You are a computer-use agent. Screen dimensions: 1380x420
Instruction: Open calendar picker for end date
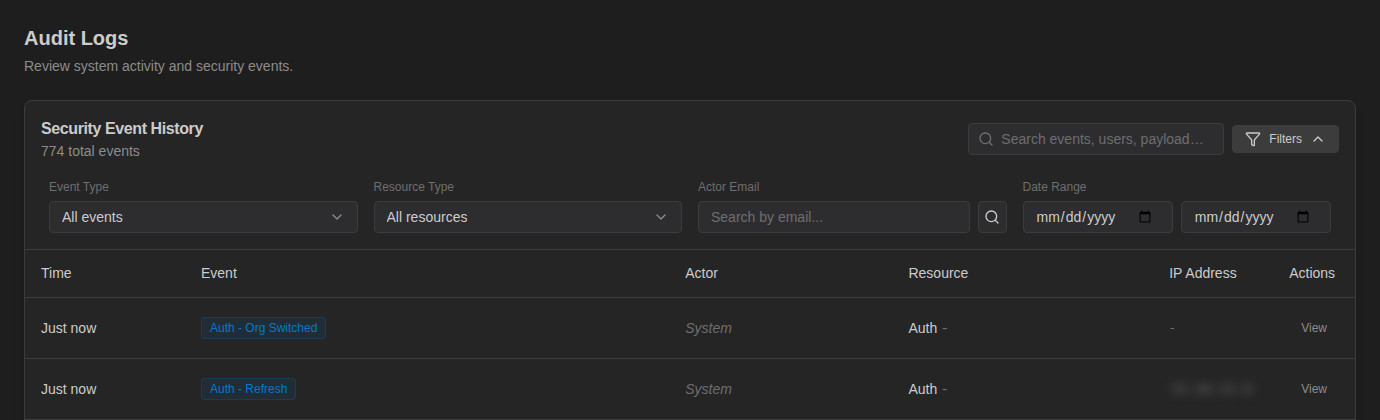(x=1303, y=217)
